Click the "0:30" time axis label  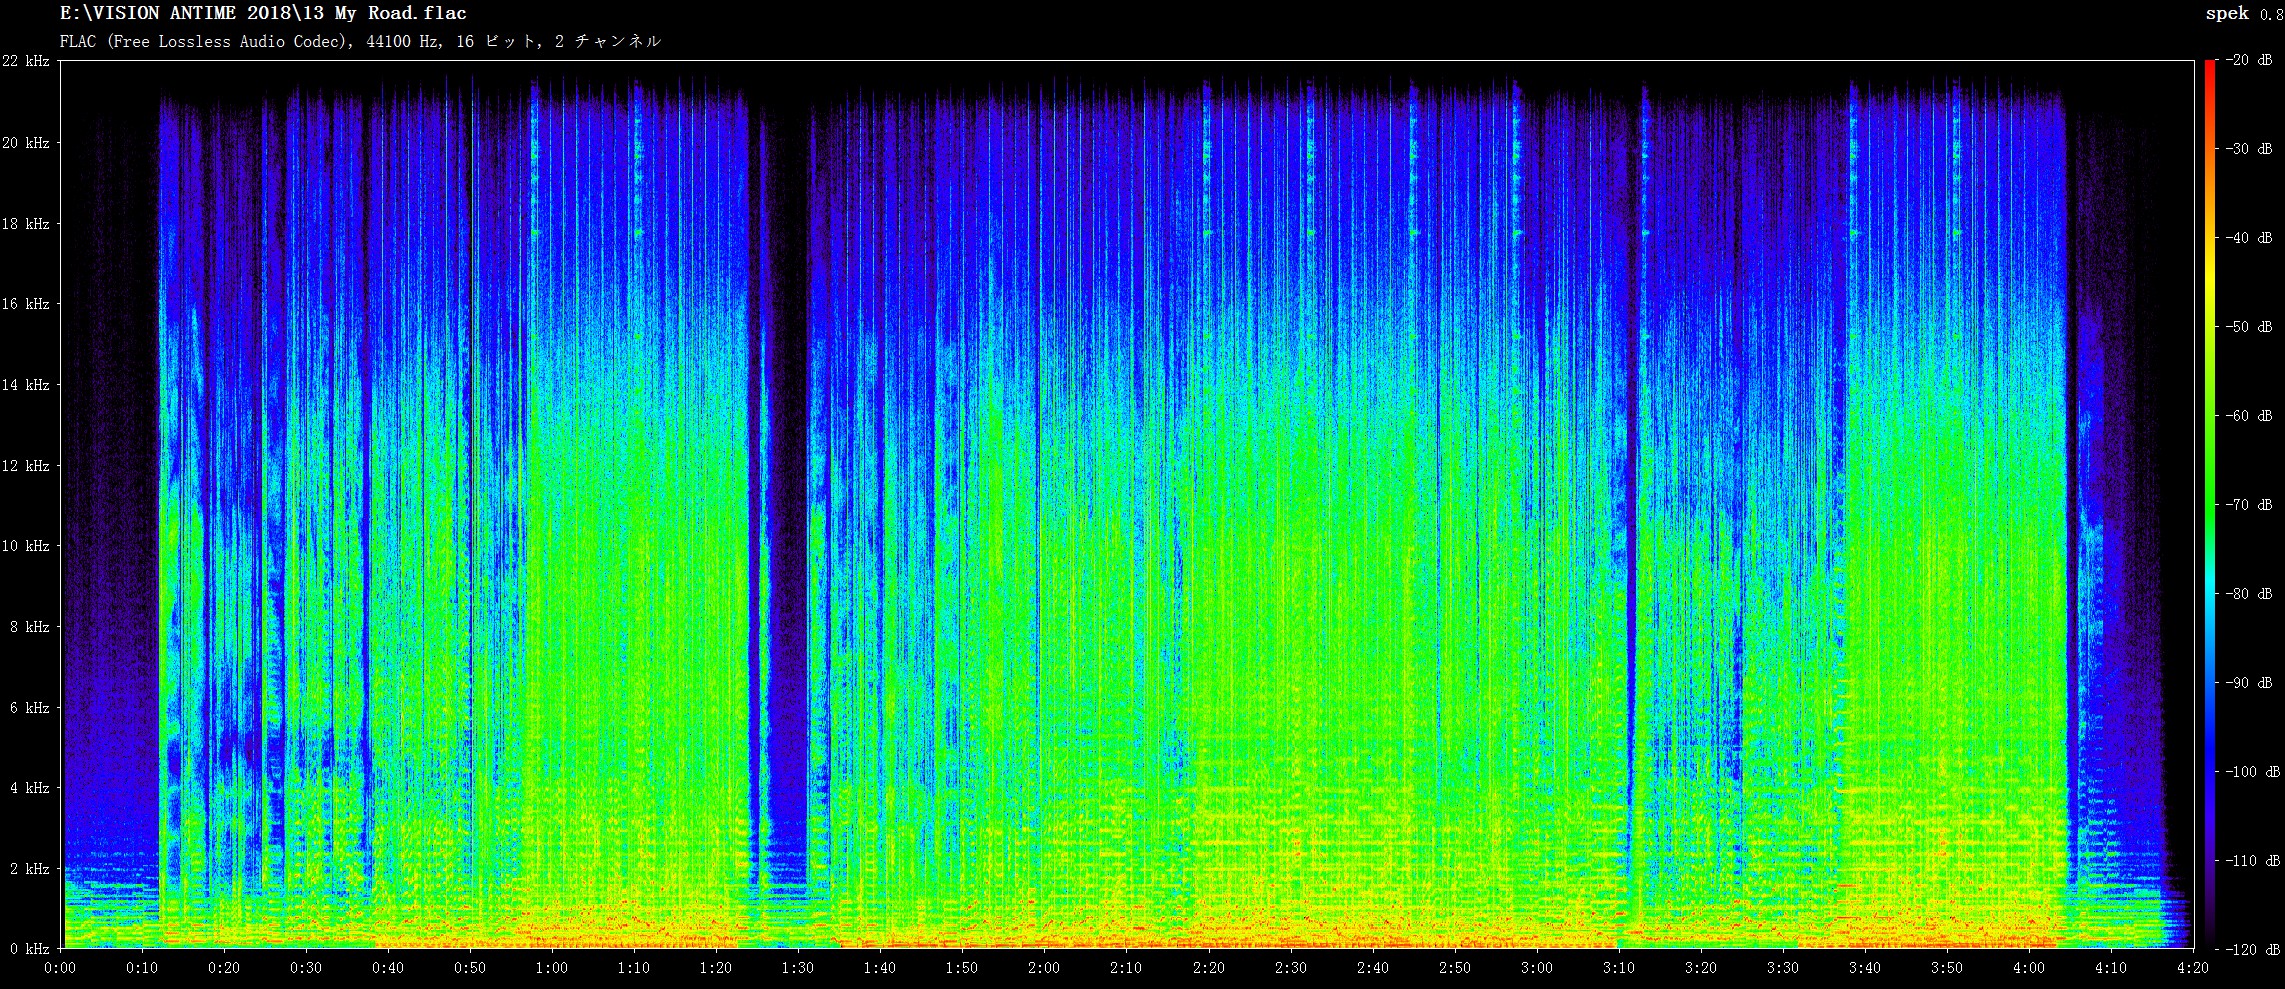click(x=306, y=968)
